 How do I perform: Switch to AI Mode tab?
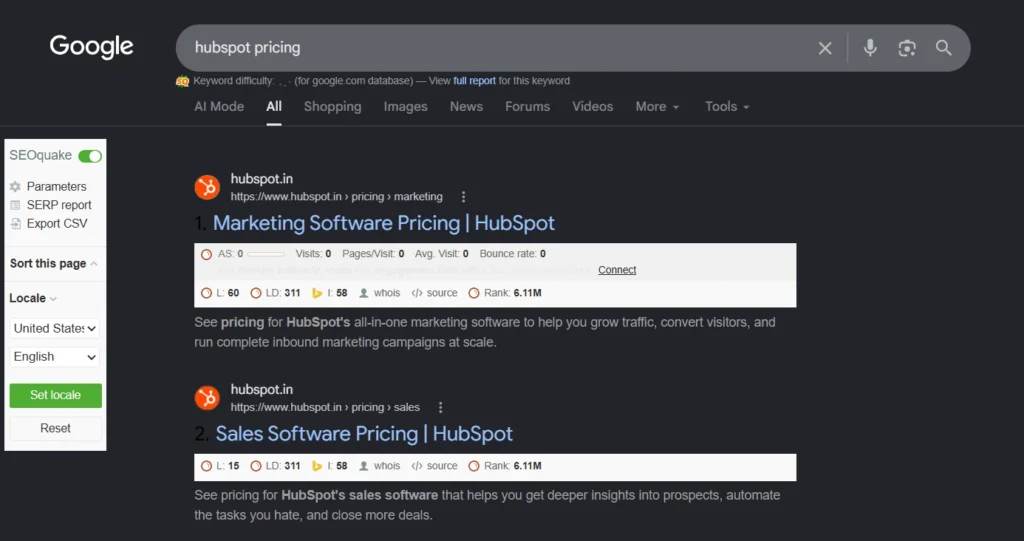(x=219, y=107)
